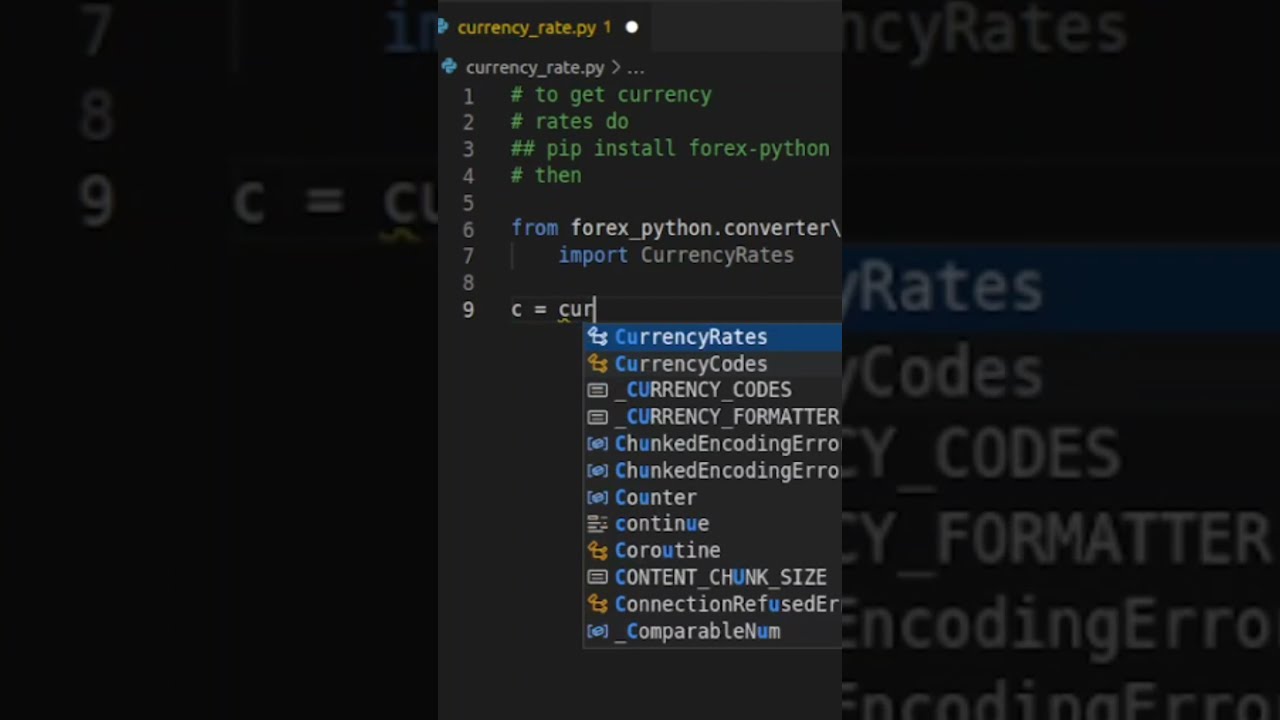Click 'forex_python.converter' in the from statement
Screen dimensions: 1280x720
click(701, 229)
